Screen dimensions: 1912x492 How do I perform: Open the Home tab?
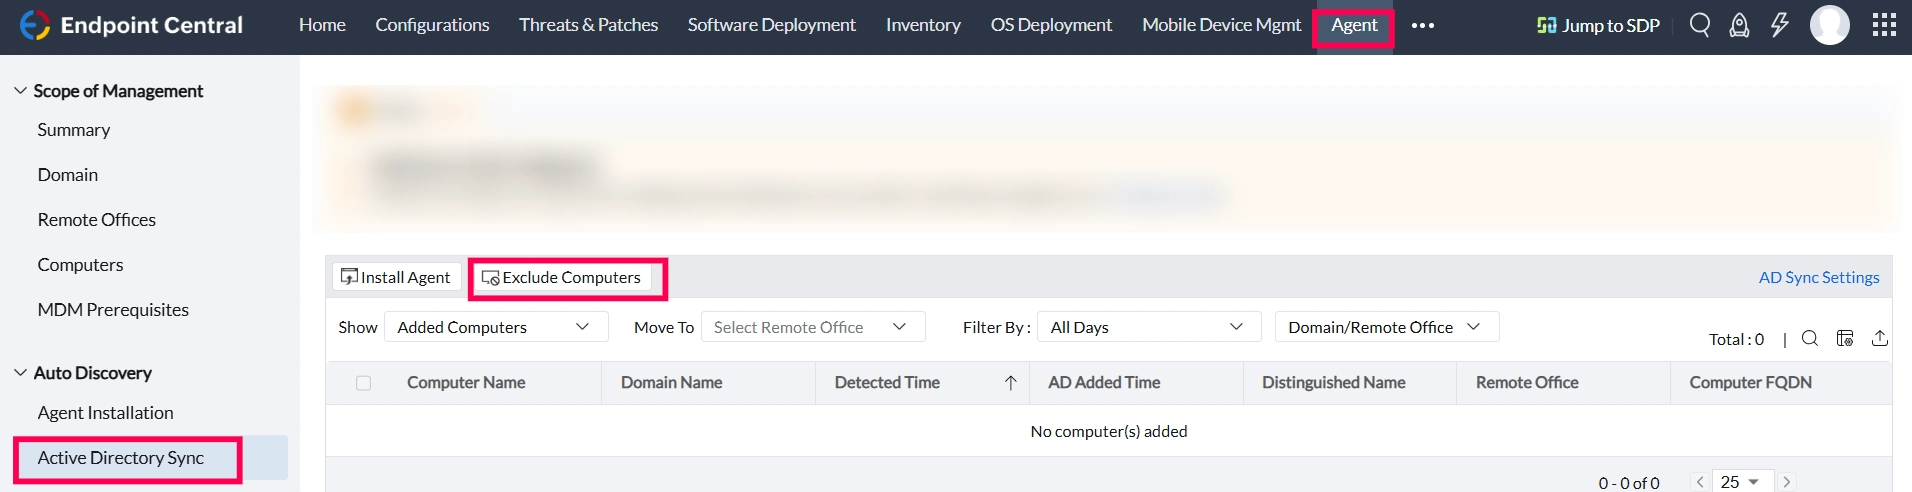322,25
